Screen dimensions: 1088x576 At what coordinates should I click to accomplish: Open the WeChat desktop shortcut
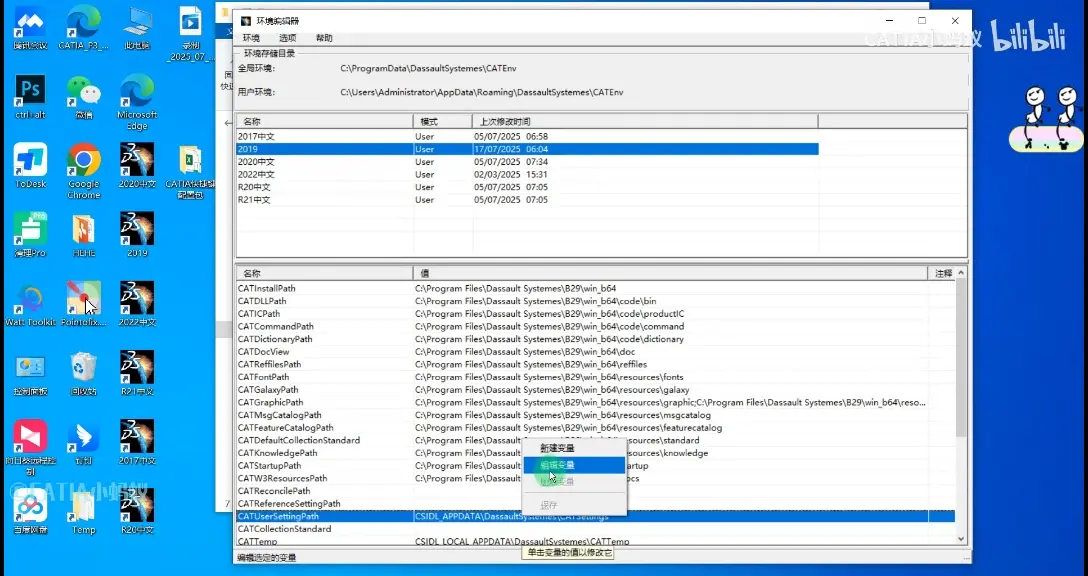click(x=84, y=96)
